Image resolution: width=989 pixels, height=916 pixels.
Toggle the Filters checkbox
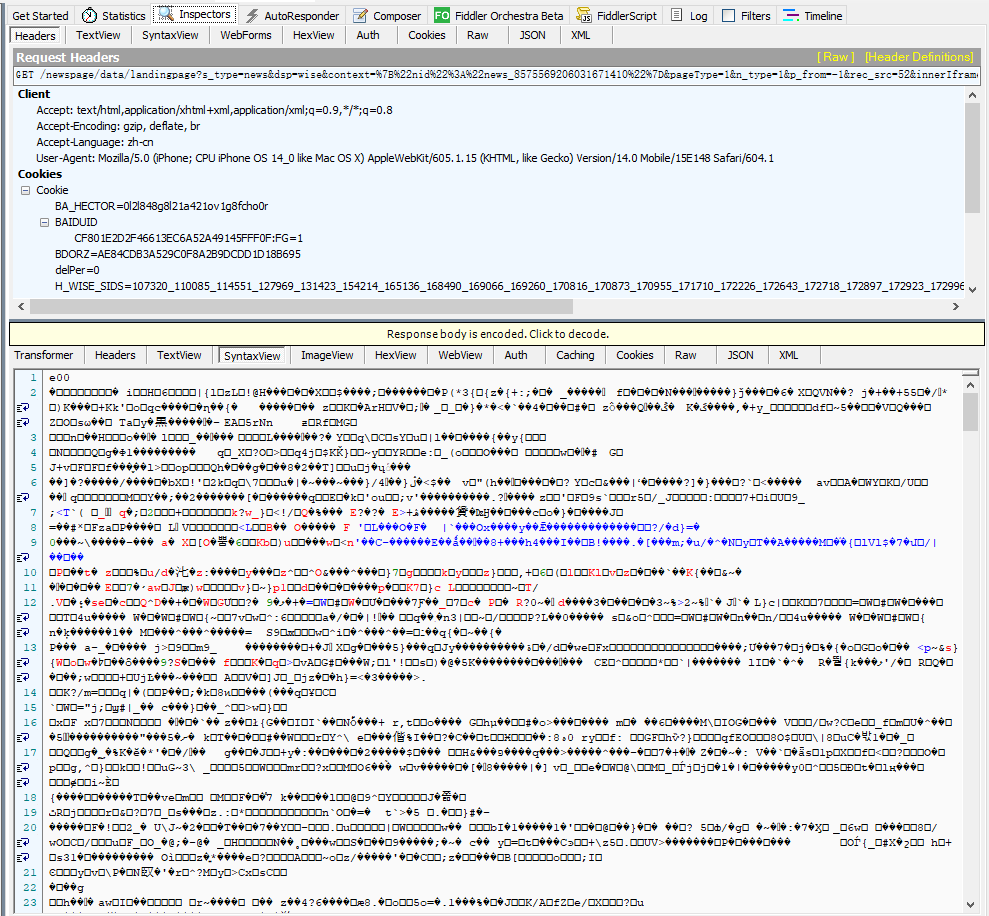[x=729, y=16]
